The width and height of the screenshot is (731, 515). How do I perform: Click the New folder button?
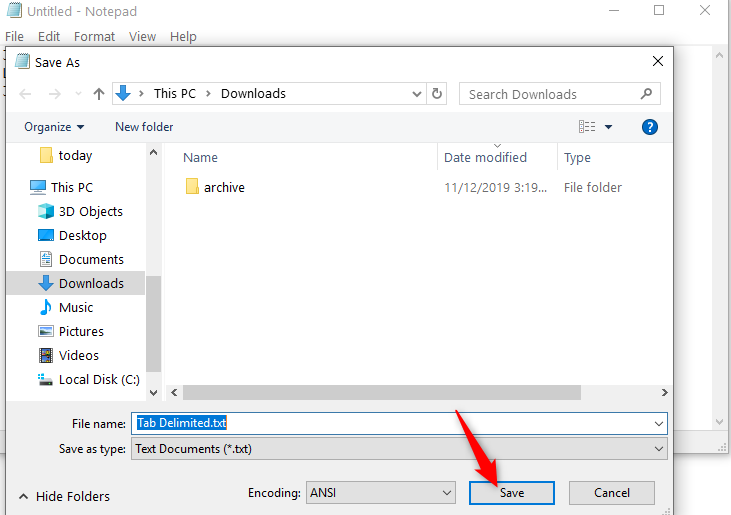(144, 127)
